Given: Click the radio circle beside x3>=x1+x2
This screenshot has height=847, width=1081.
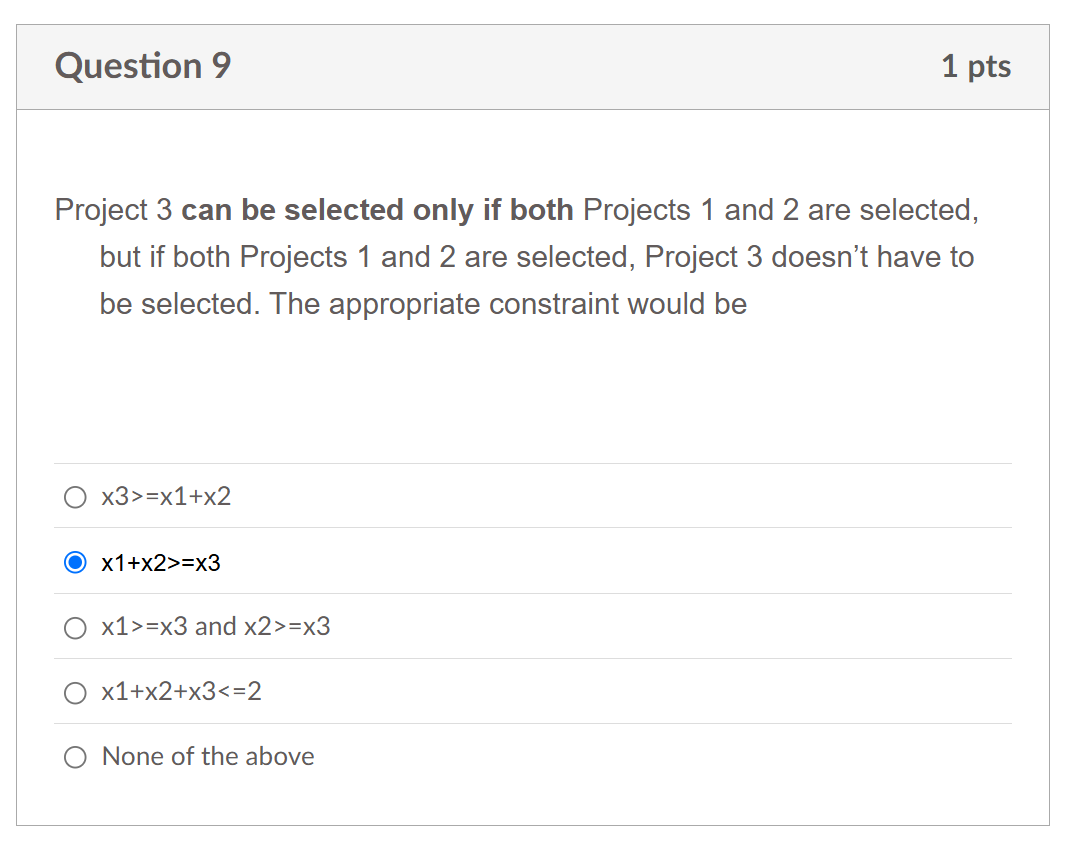Looking at the screenshot, I should click(75, 495).
